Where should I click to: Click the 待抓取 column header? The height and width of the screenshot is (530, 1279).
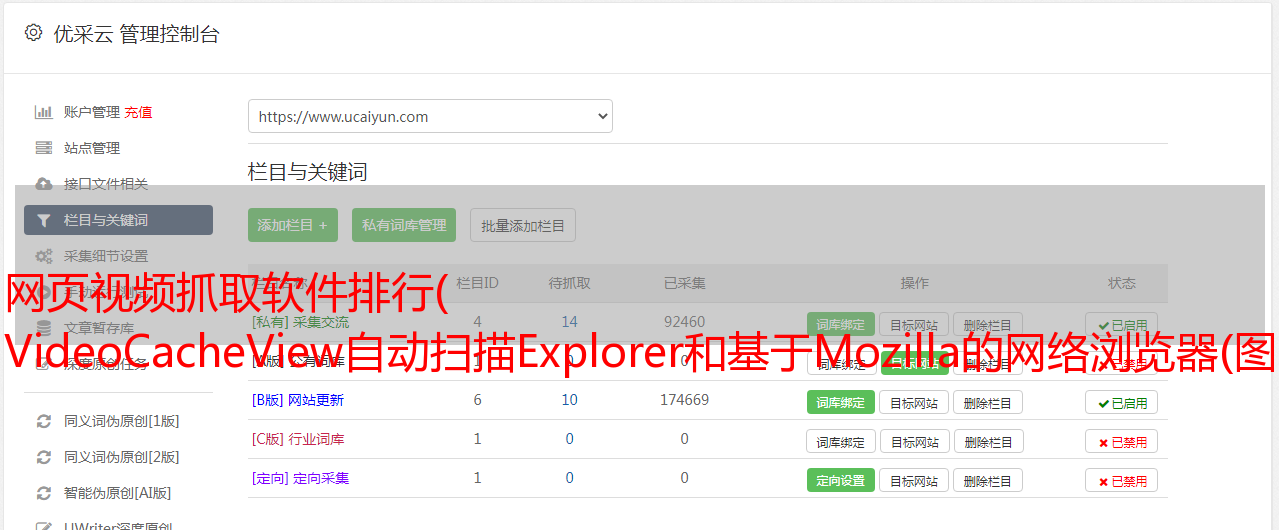pos(569,283)
